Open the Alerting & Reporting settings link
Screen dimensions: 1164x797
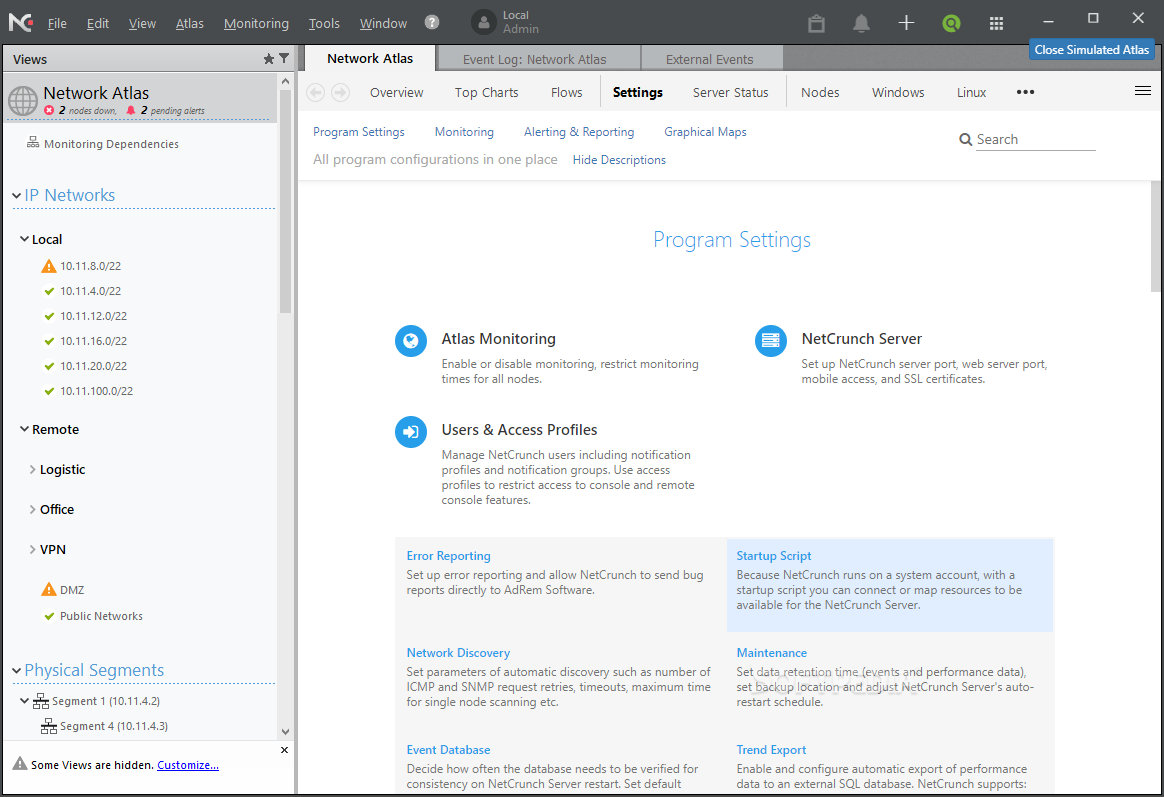click(579, 131)
